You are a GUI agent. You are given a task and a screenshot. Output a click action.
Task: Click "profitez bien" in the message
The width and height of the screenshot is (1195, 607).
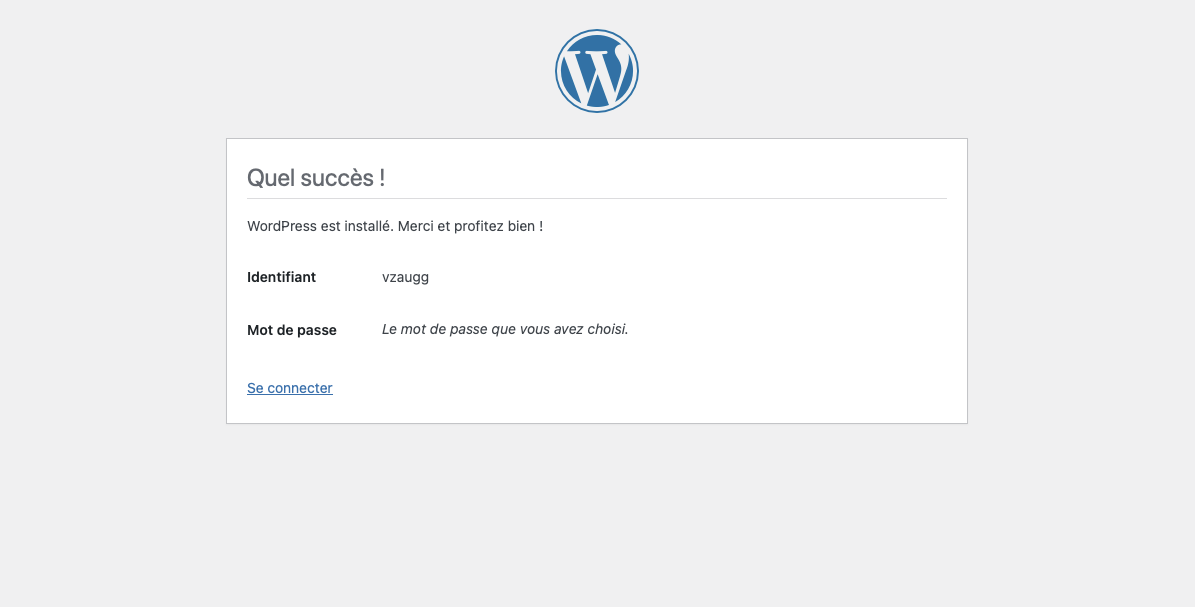494,226
